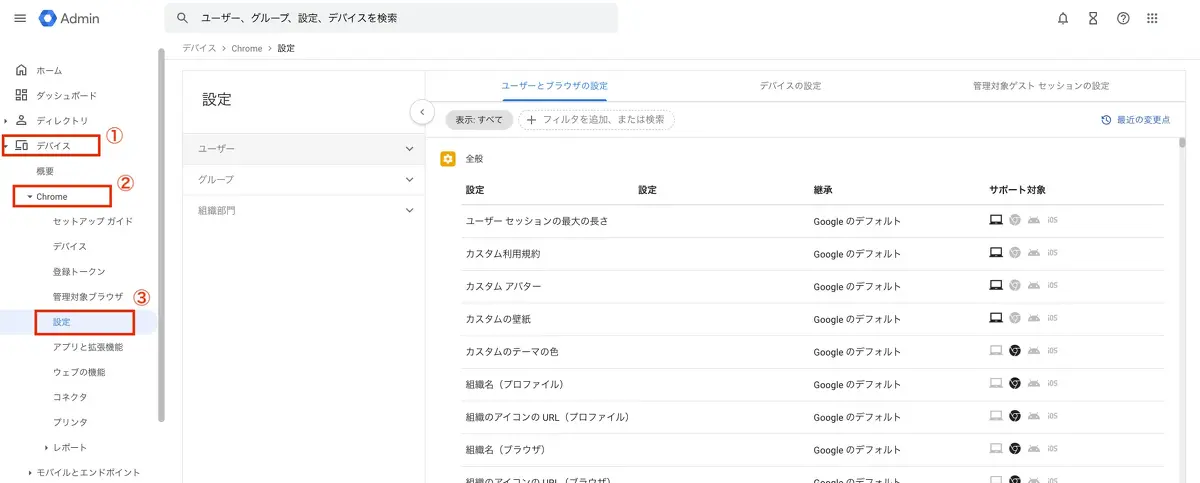
Task: Open プリンタ in the sidebar
Action: 70,422
